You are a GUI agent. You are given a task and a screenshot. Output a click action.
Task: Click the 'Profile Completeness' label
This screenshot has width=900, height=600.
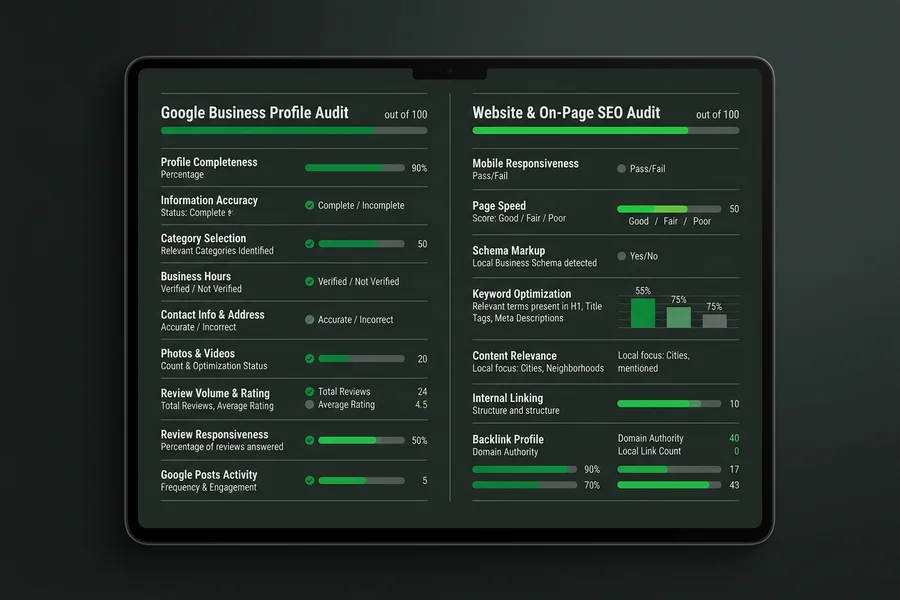209,162
